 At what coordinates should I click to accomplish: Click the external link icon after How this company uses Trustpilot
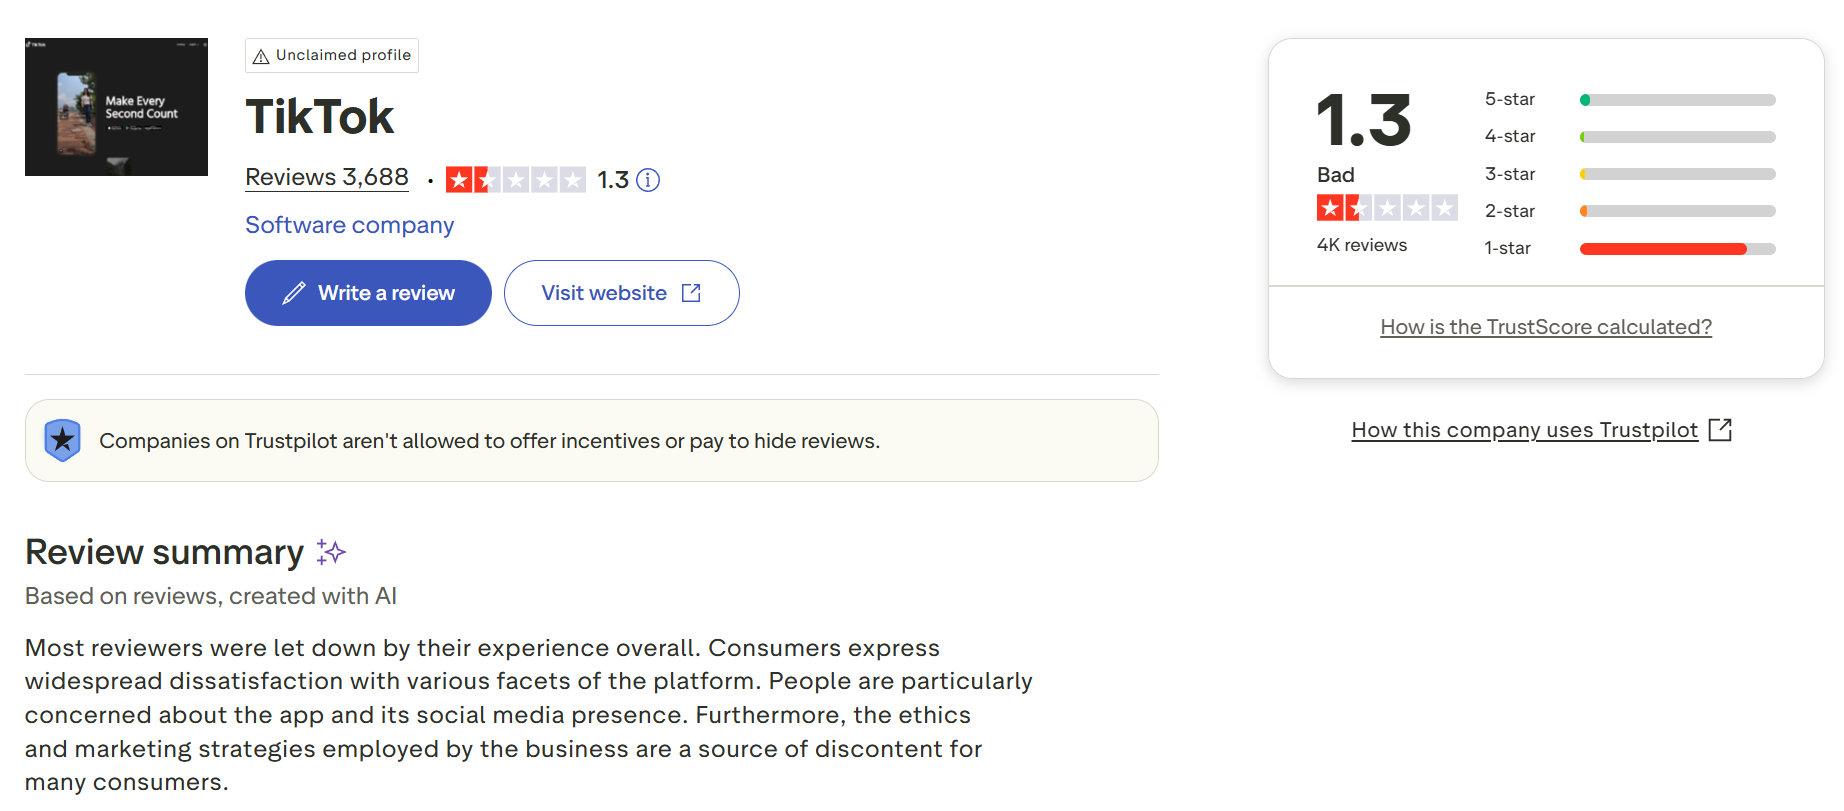[1720, 430]
